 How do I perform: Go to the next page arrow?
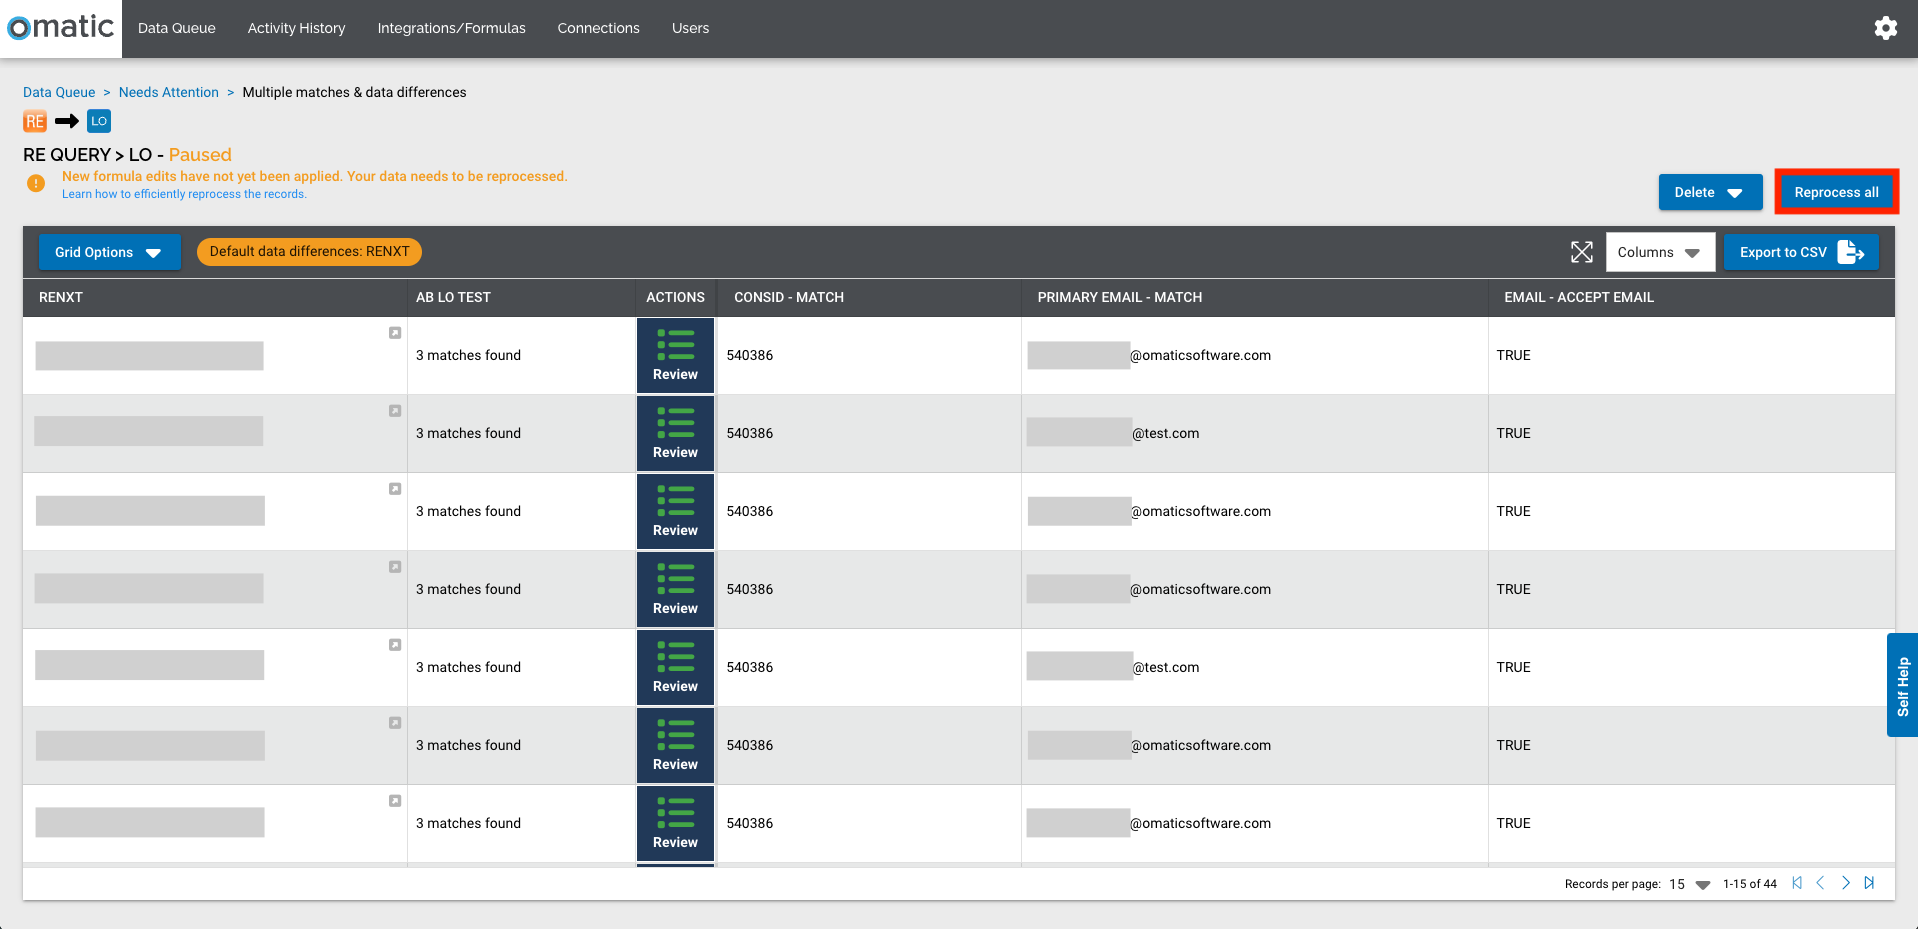point(1845,883)
